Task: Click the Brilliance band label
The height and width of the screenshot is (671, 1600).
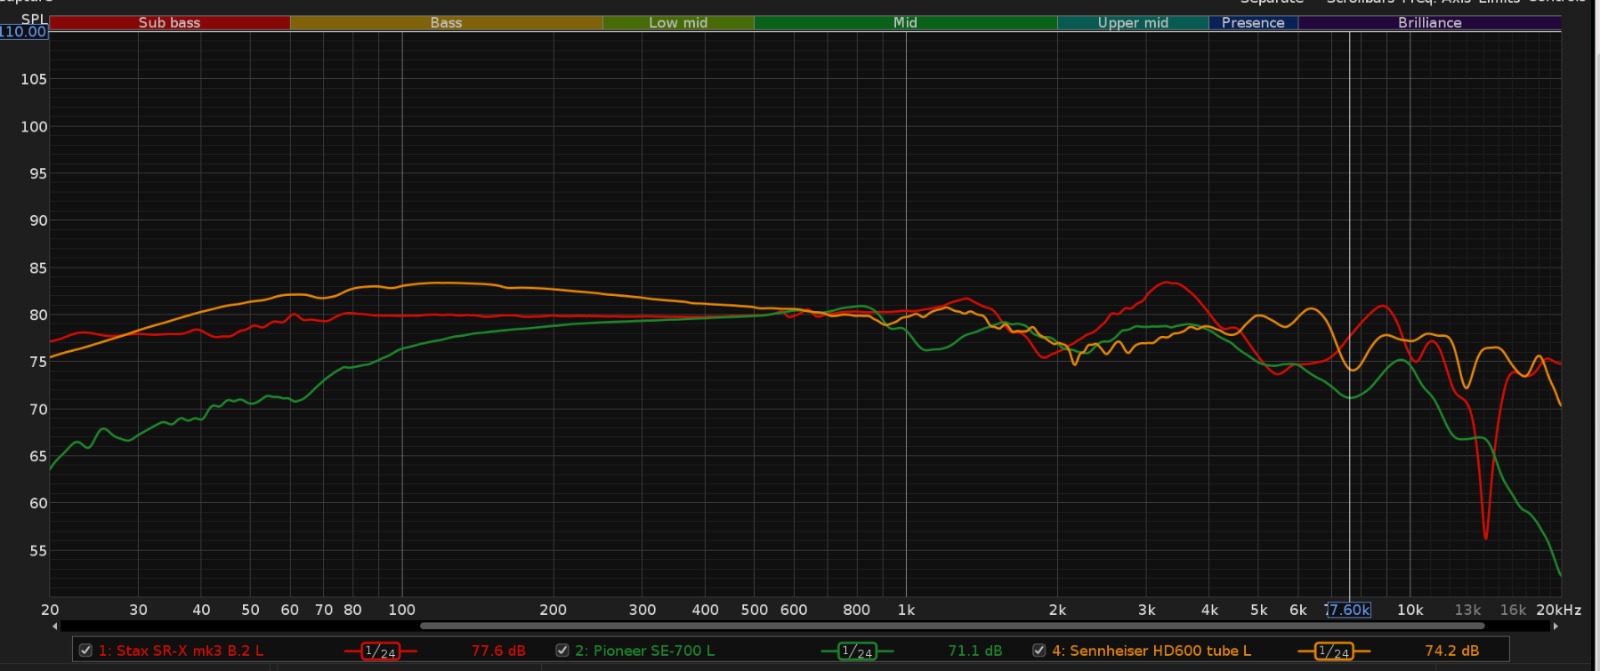Action: [x=1430, y=22]
